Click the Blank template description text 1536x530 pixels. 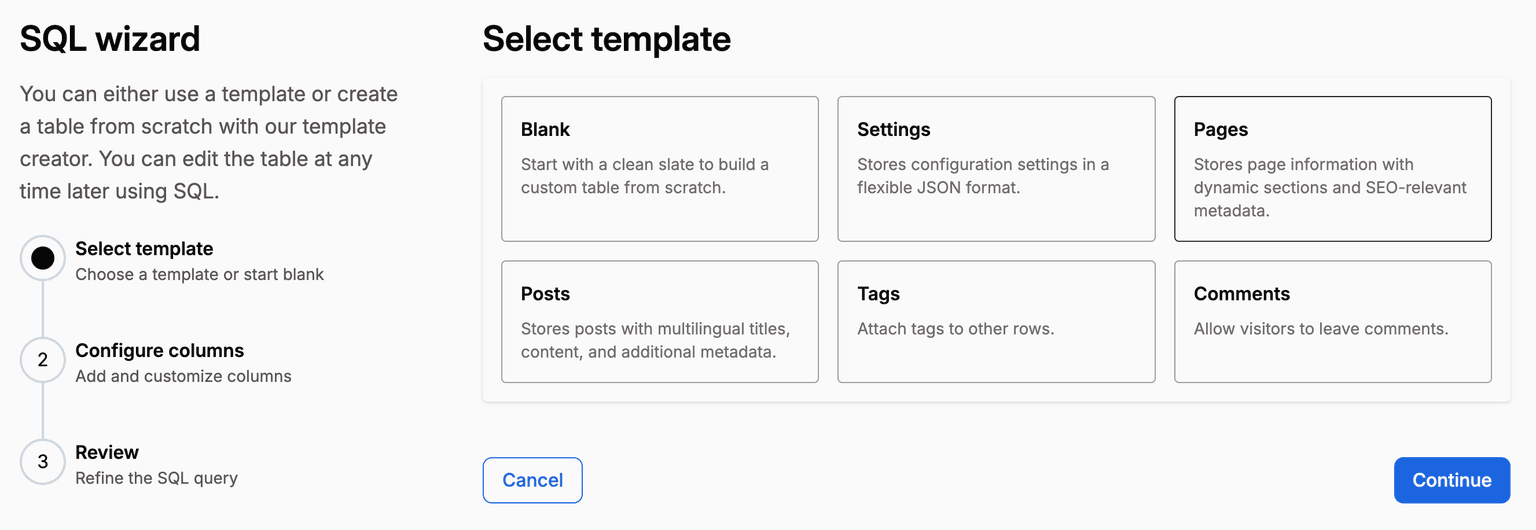645,176
